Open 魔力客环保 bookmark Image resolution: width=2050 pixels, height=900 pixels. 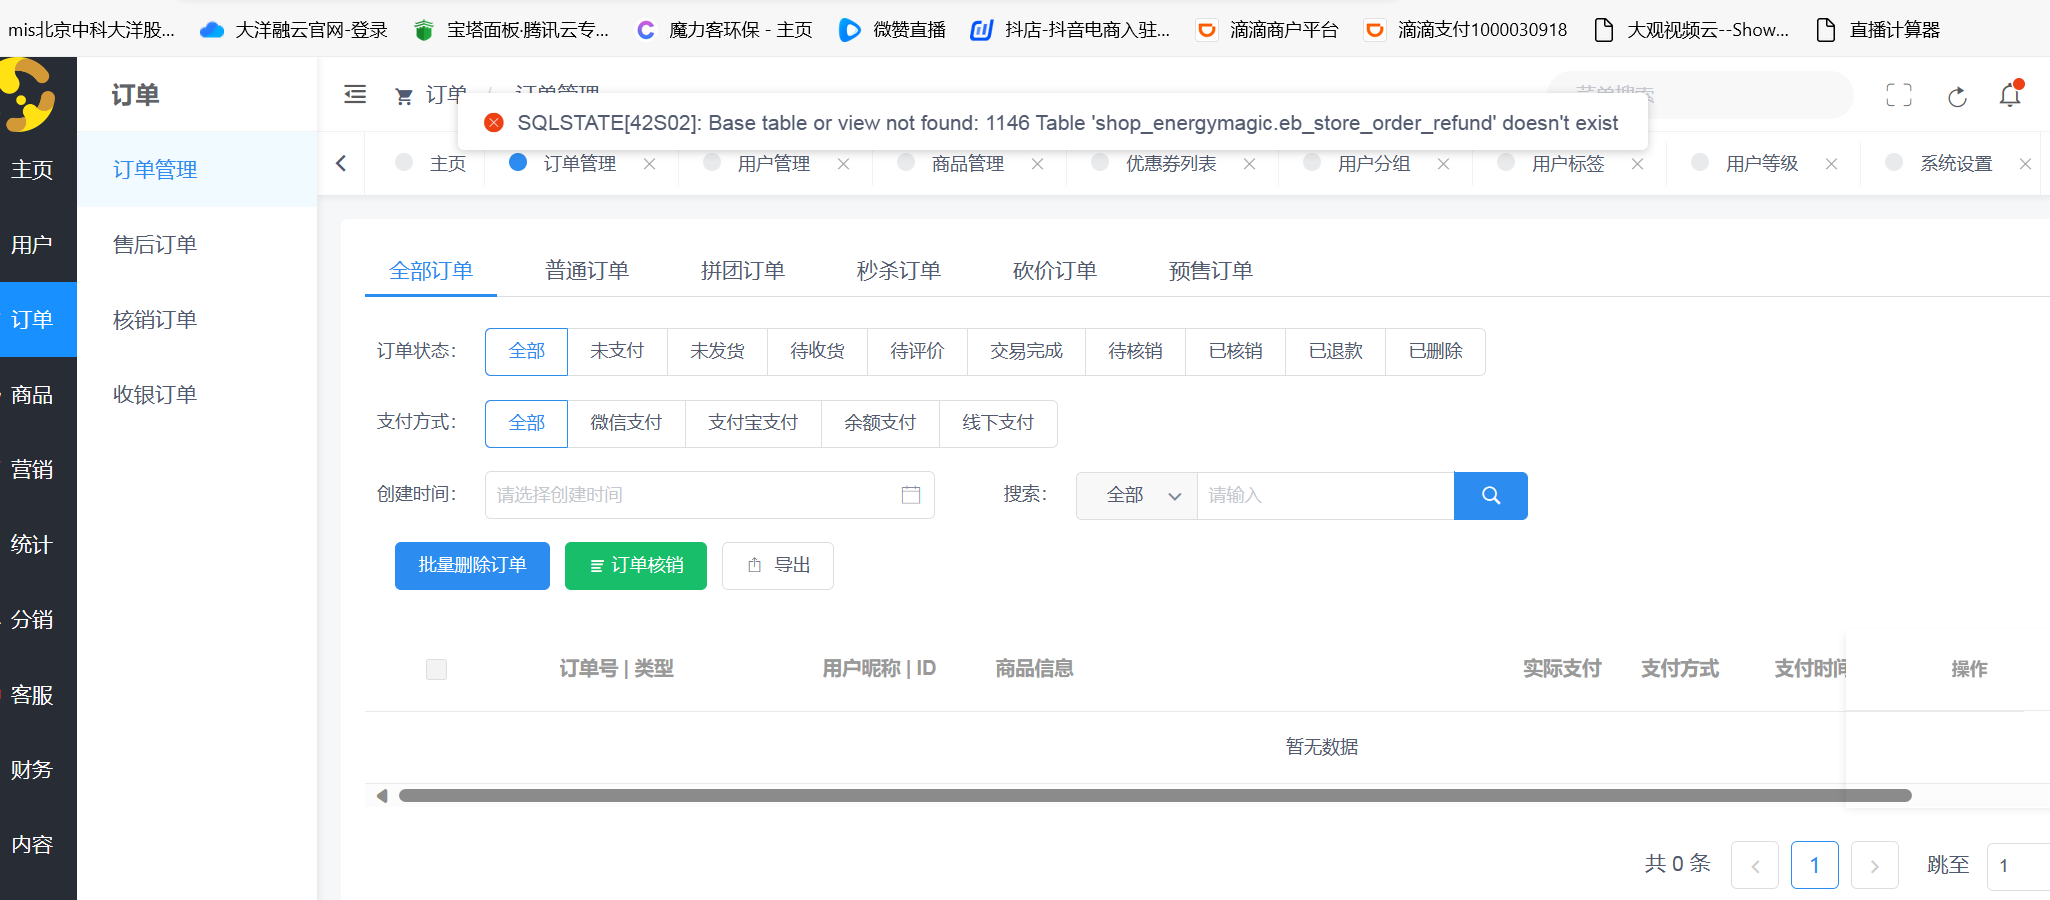[725, 30]
